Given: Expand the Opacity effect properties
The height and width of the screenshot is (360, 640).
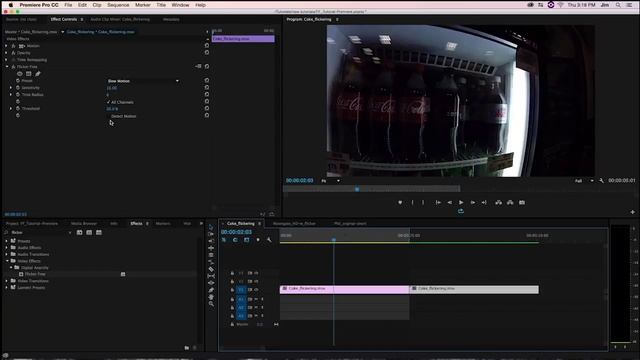Looking at the screenshot, I should click(6, 53).
